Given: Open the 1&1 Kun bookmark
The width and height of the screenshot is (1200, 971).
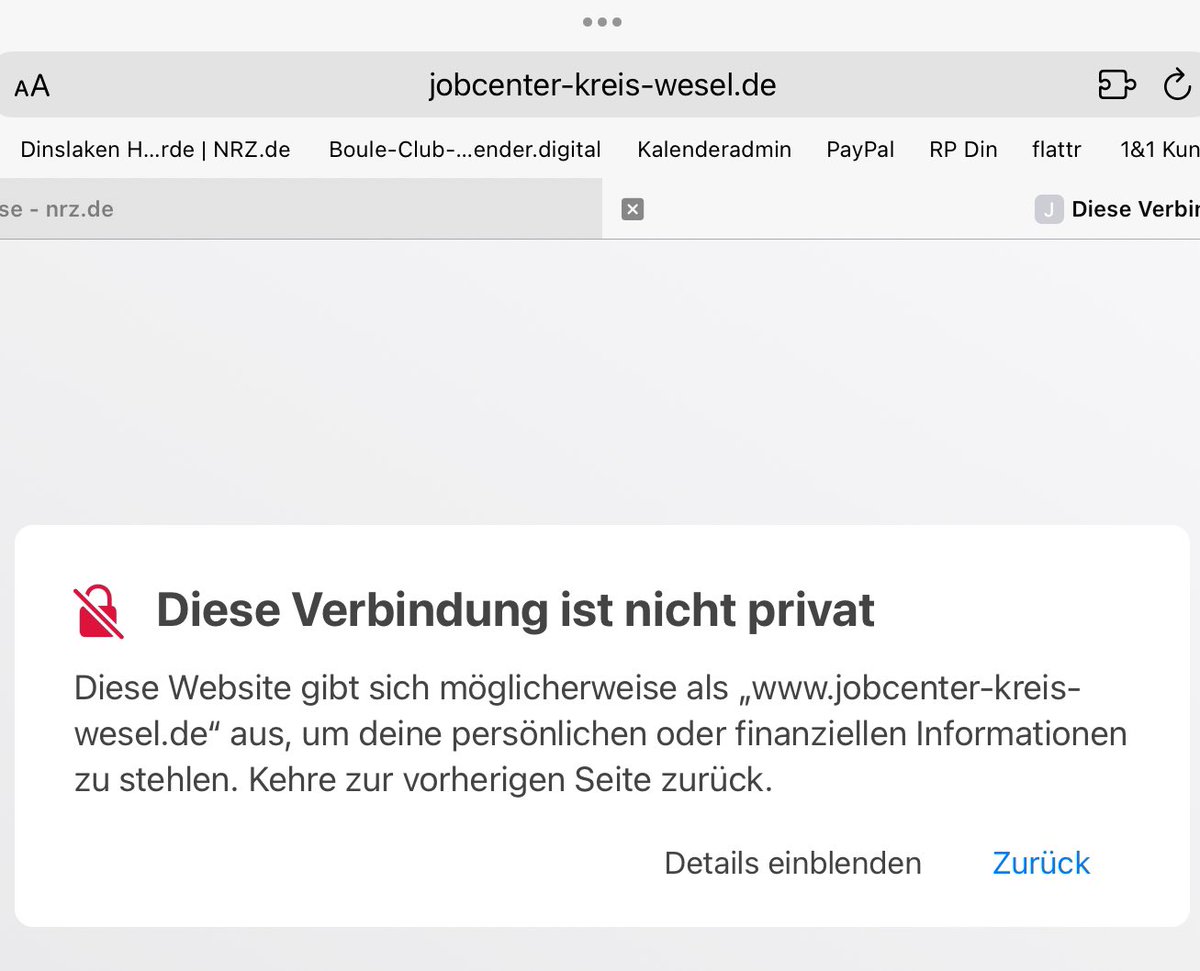Looking at the screenshot, I should [1159, 150].
